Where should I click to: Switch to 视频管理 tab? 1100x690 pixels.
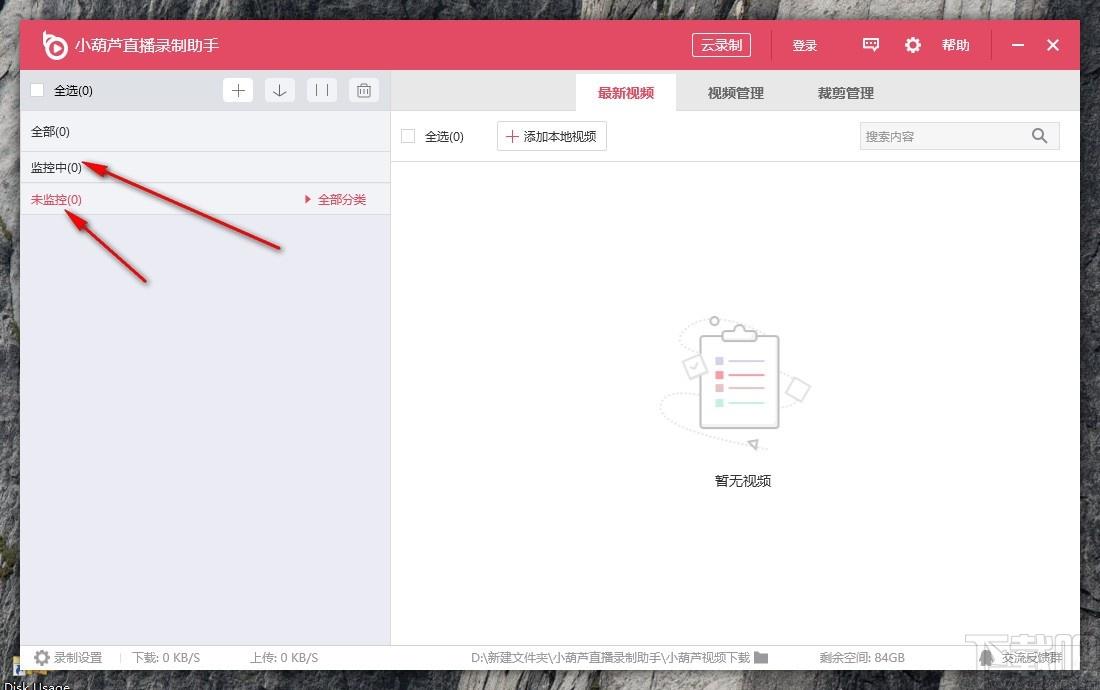click(735, 93)
